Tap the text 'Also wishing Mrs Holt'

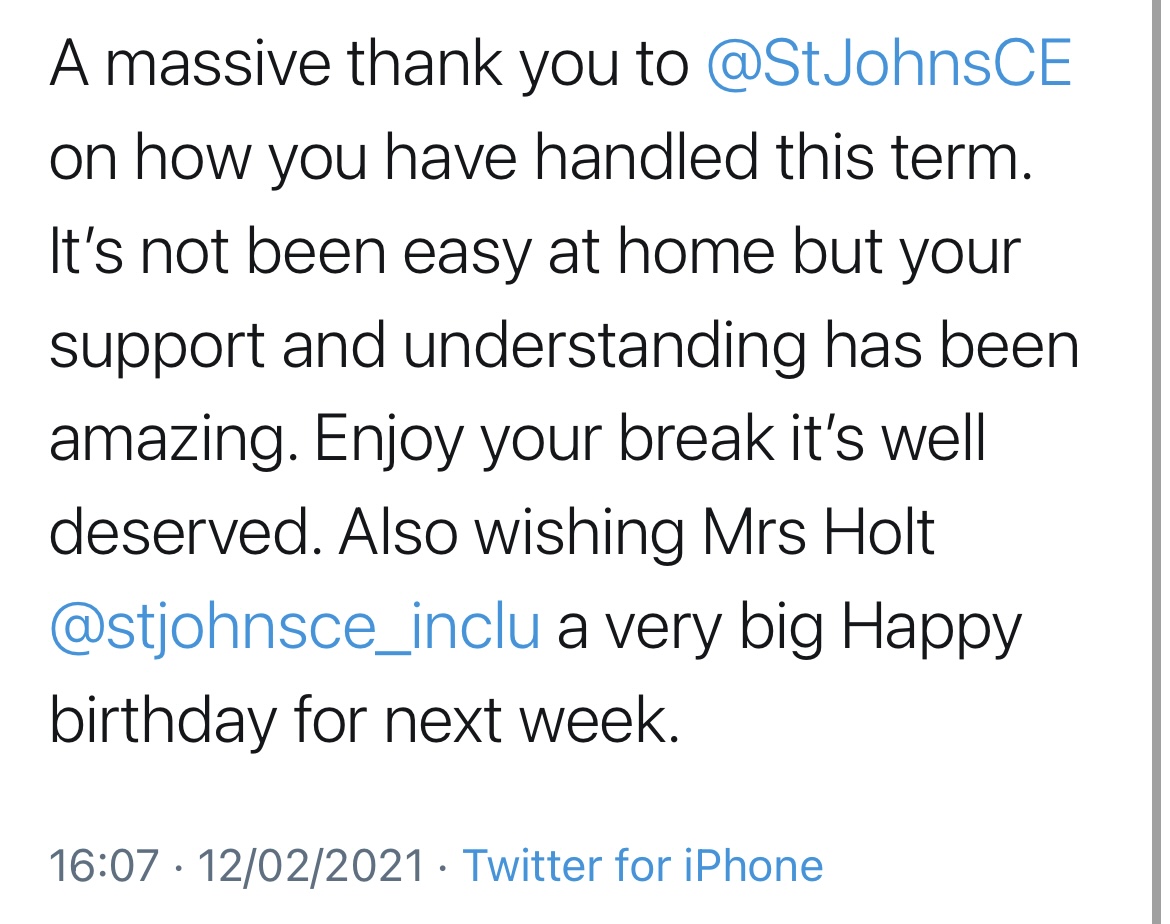click(x=636, y=534)
